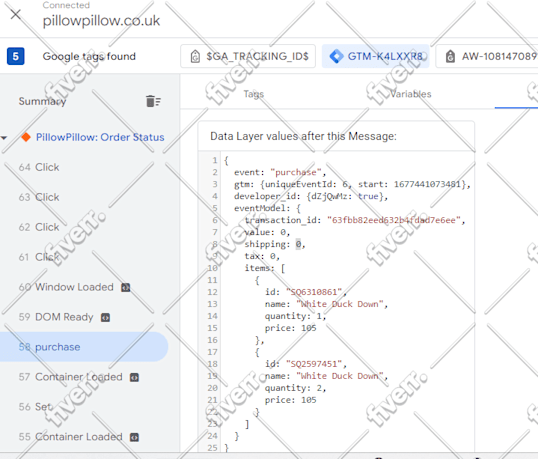
Task: Select event 56 Set
Action: tap(36, 407)
